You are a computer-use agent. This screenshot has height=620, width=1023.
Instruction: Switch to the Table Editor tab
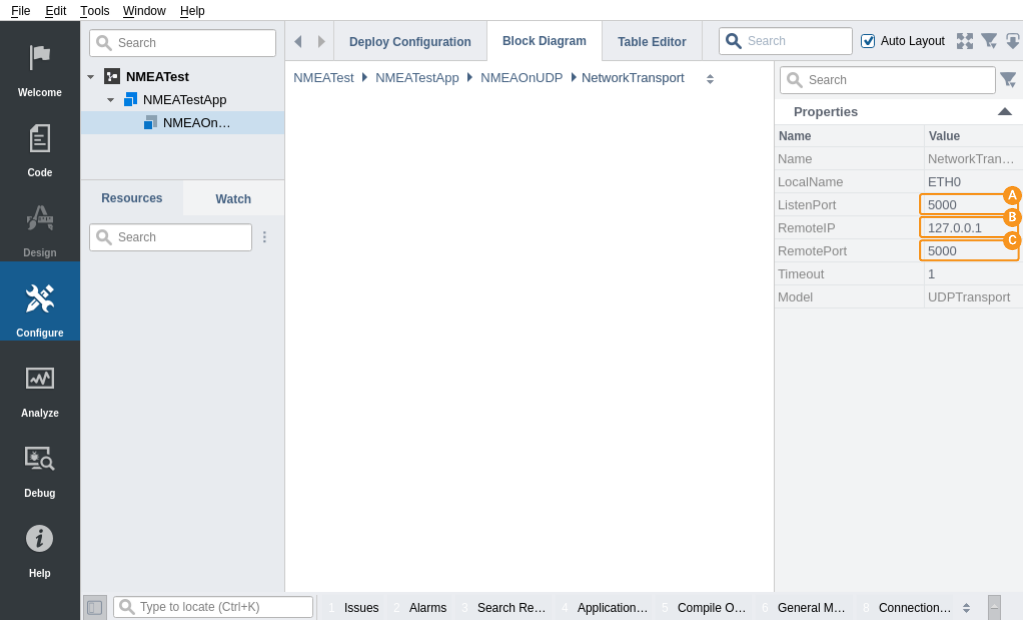coord(651,42)
